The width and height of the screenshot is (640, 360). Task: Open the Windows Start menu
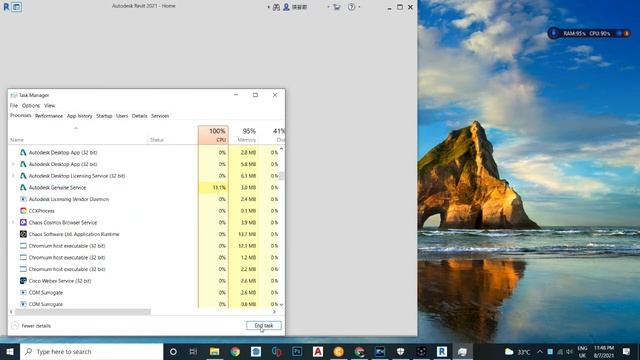(x=10, y=351)
